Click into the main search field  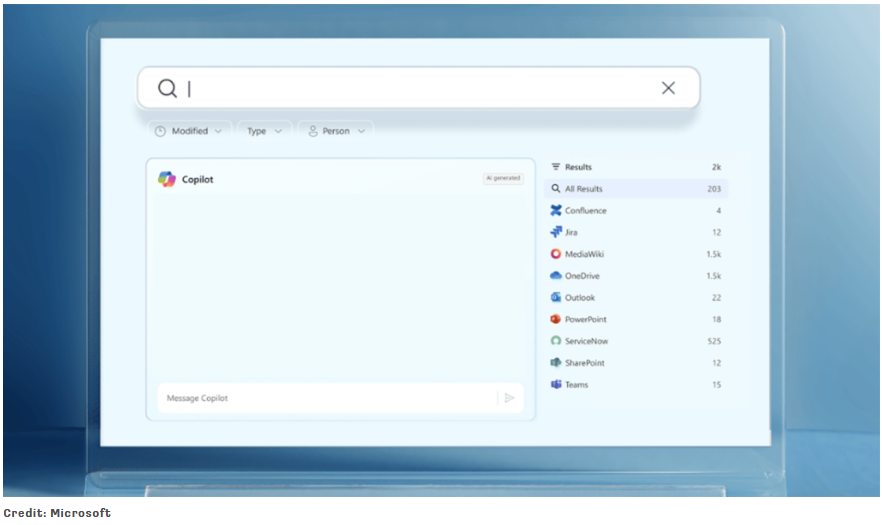point(418,88)
